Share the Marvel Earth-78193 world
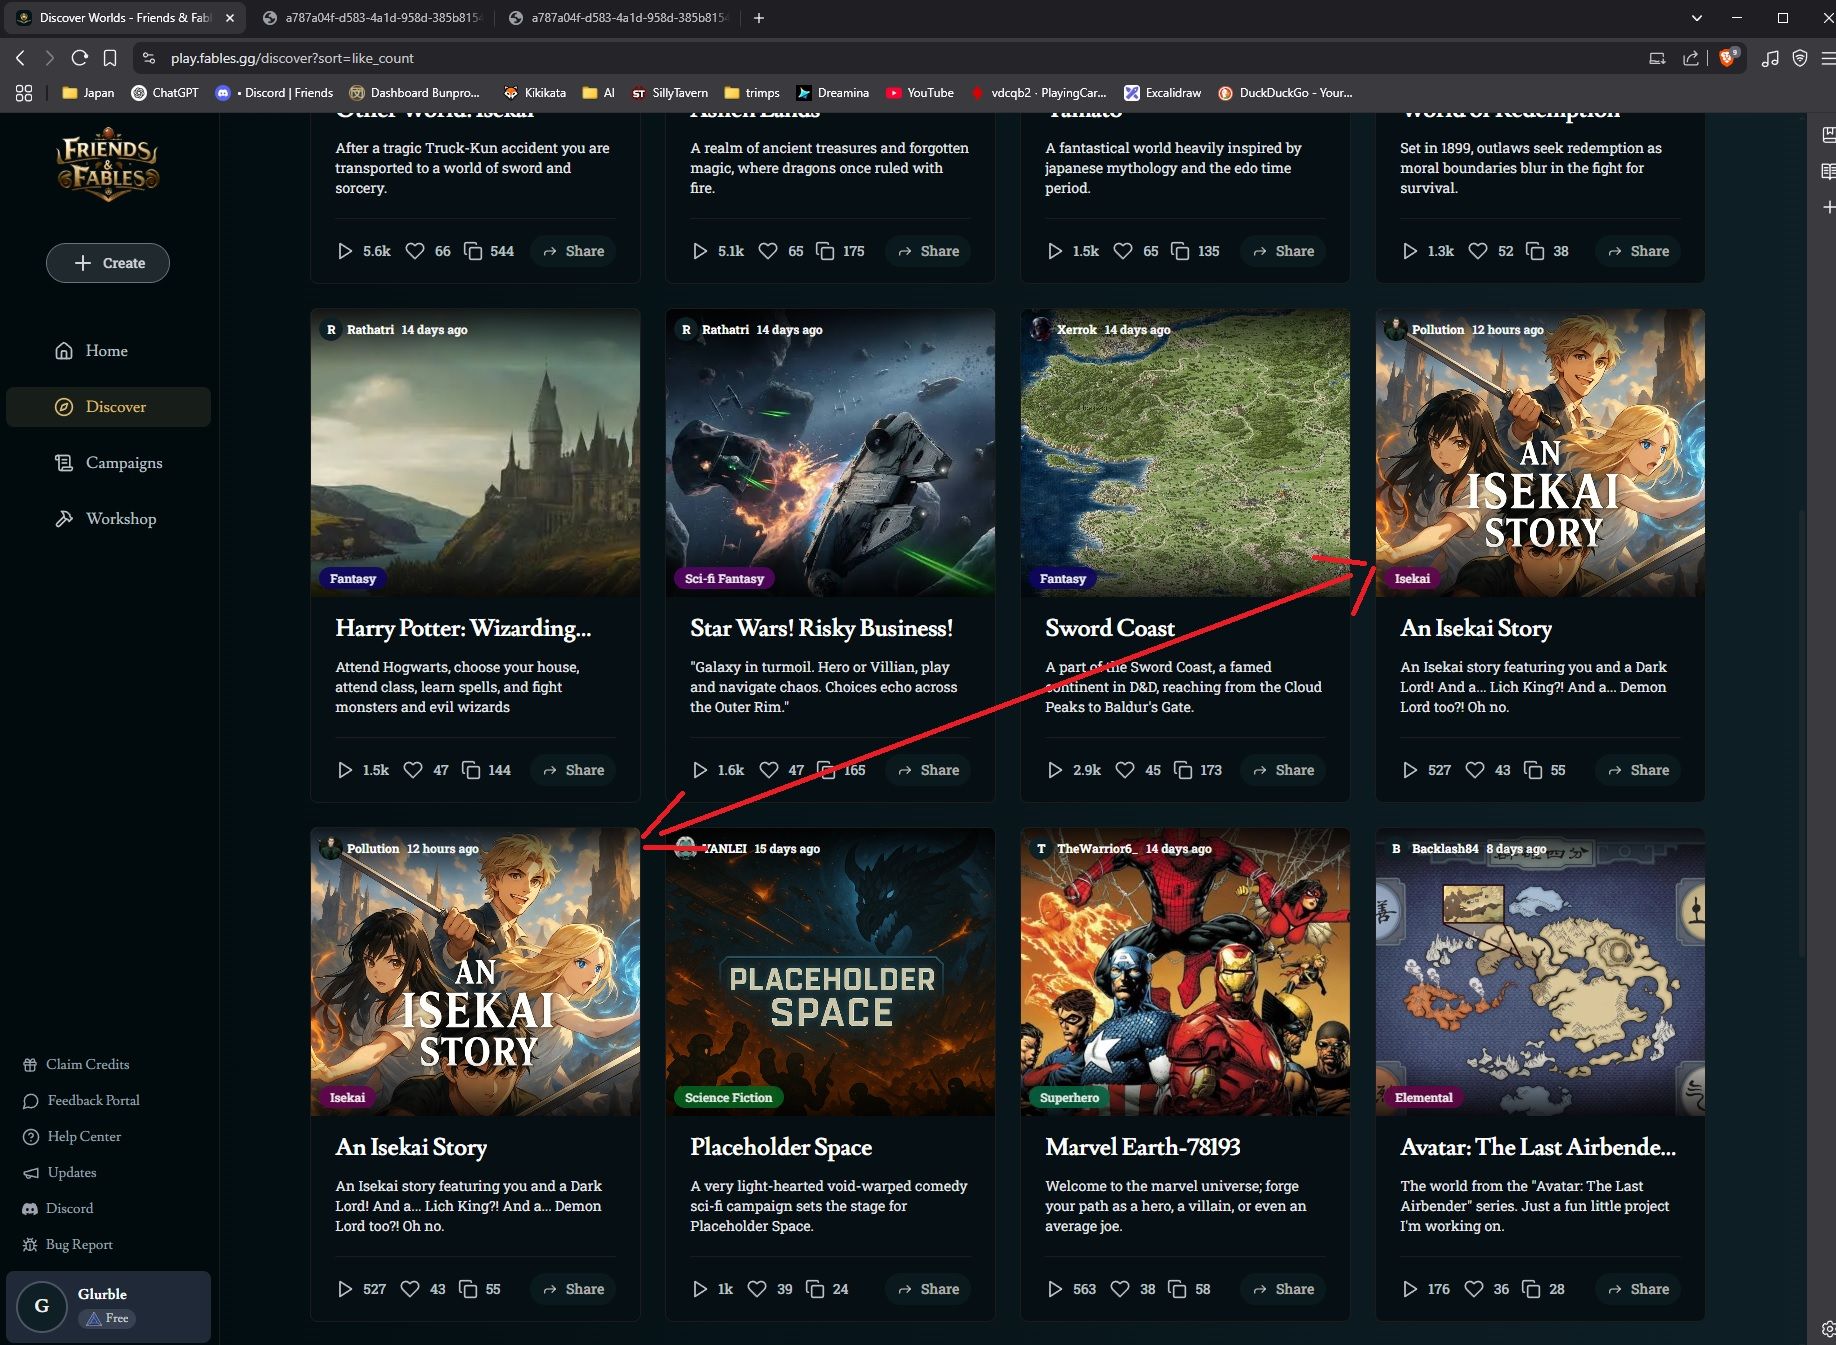This screenshot has height=1345, width=1836. coord(1284,1289)
